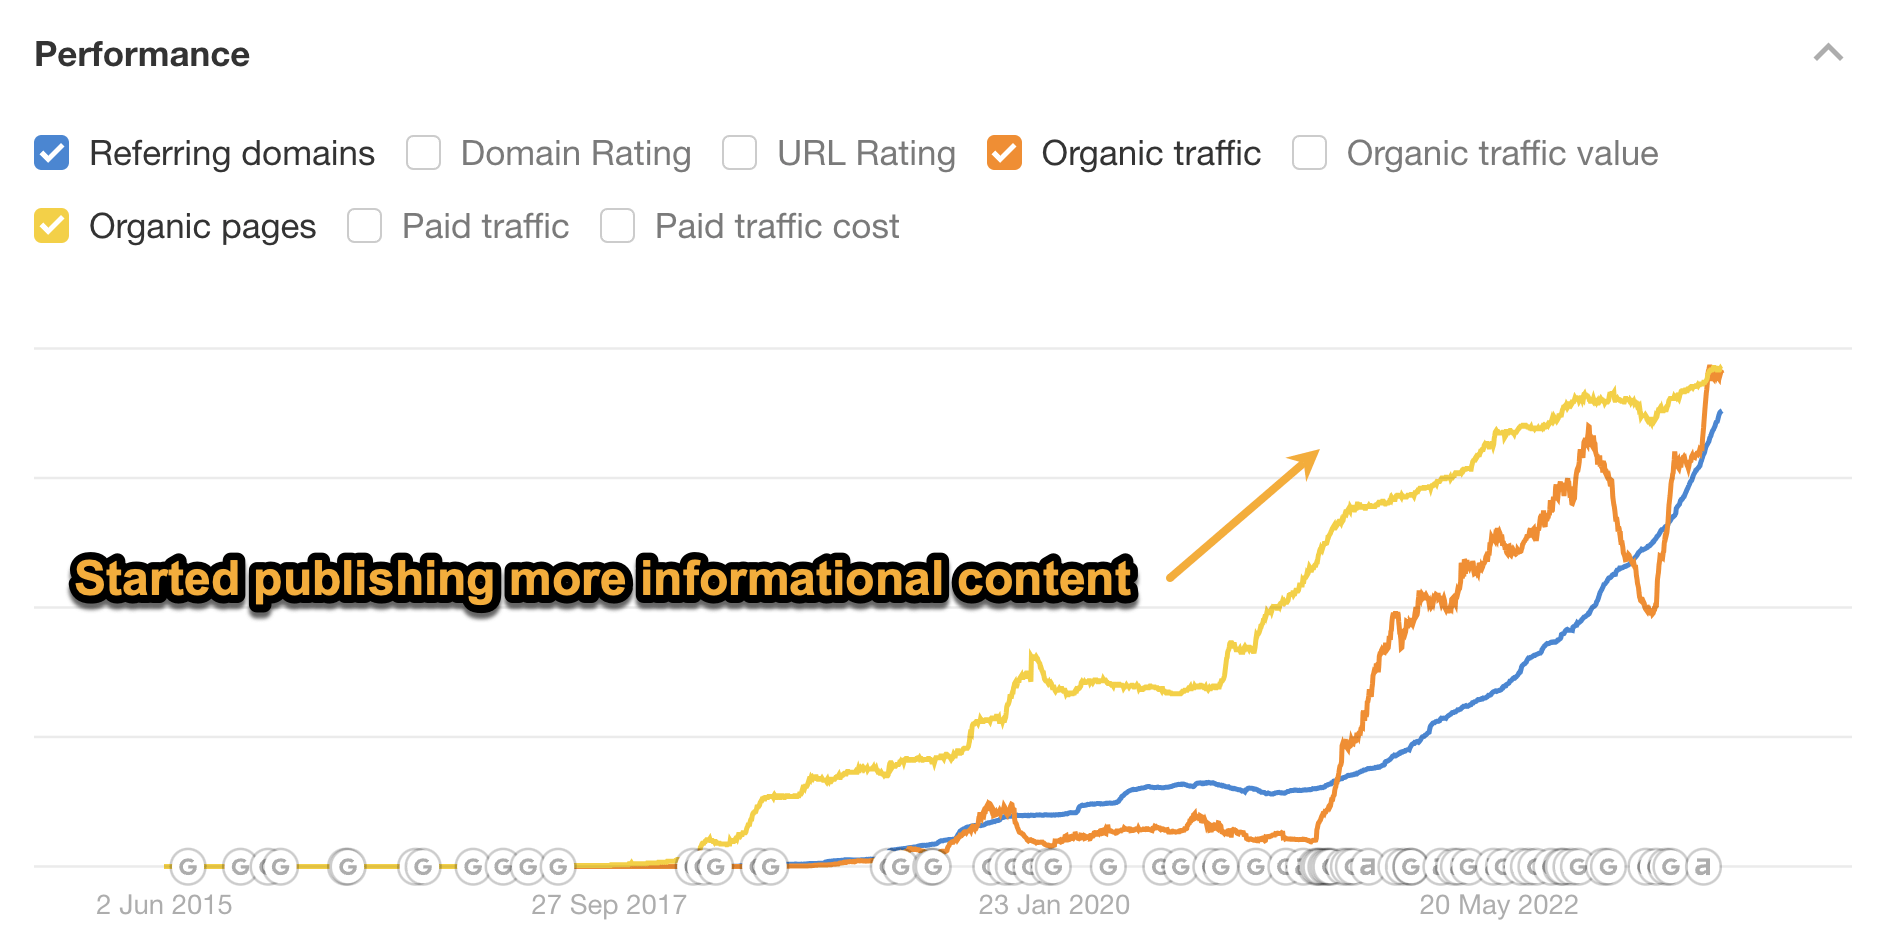Select the lone Google update marker midway between the G clusters
The width and height of the screenshot is (1882, 940).
pos(348,866)
